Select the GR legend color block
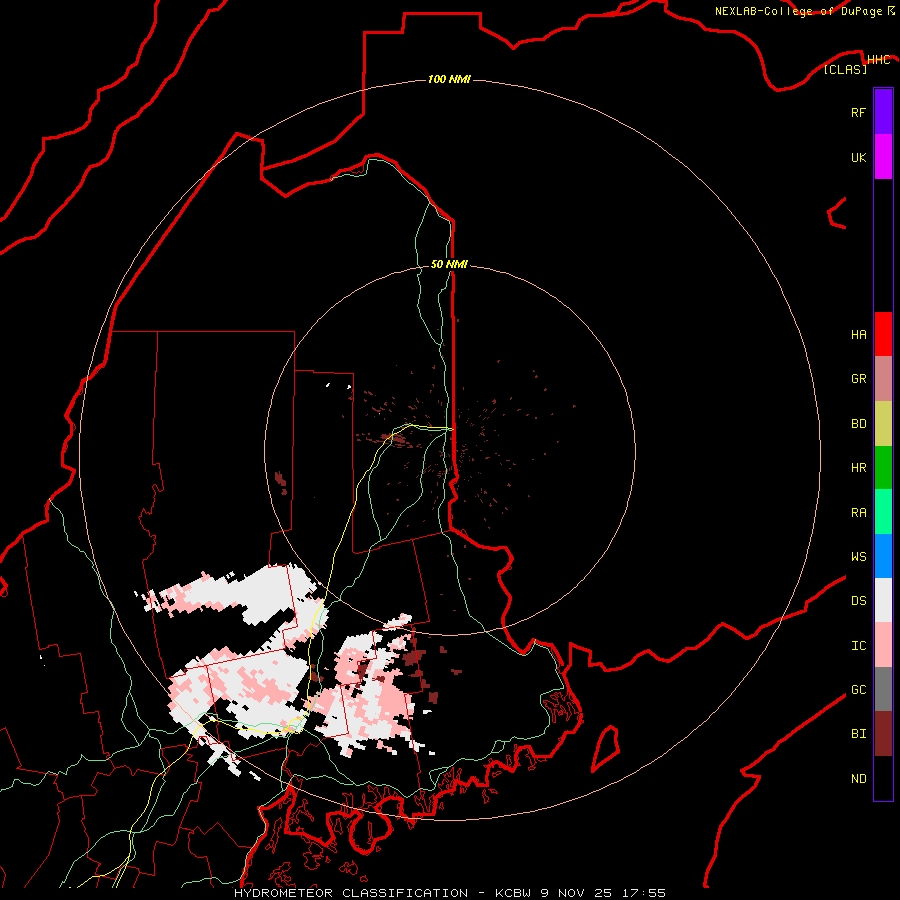Screen dimensions: 900x900 point(883,379)
